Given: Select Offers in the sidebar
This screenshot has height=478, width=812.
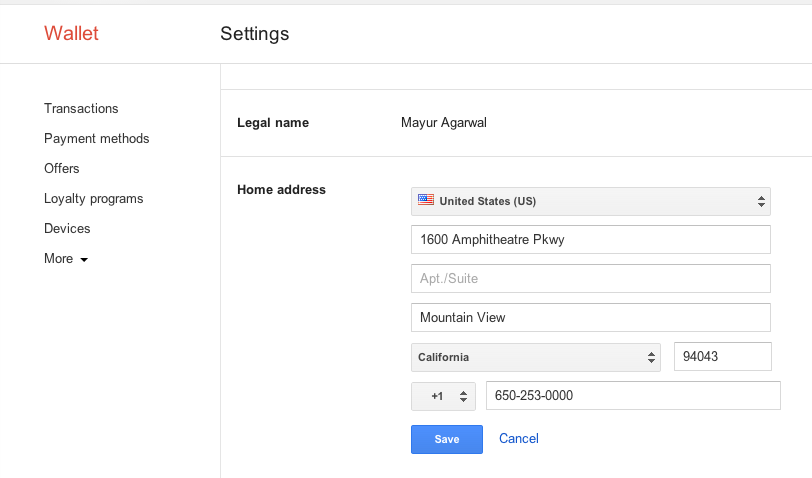Looking at the screenshot, I should [x=62, y=168].
